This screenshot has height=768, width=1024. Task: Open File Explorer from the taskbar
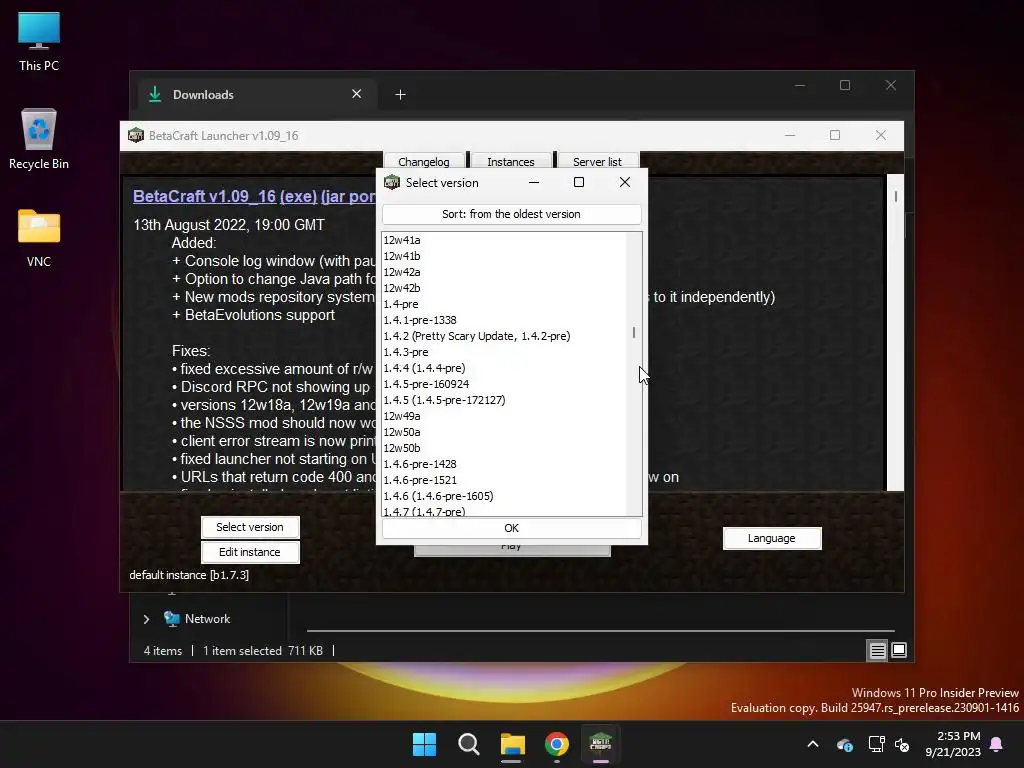click(513, 744)
